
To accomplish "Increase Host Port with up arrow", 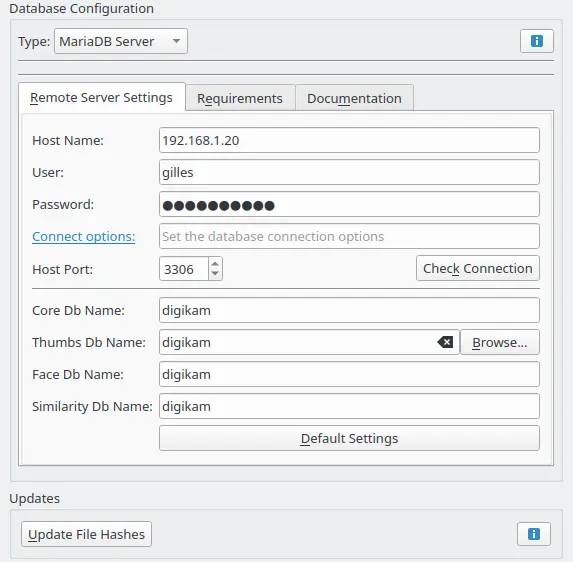I will 215,264.
